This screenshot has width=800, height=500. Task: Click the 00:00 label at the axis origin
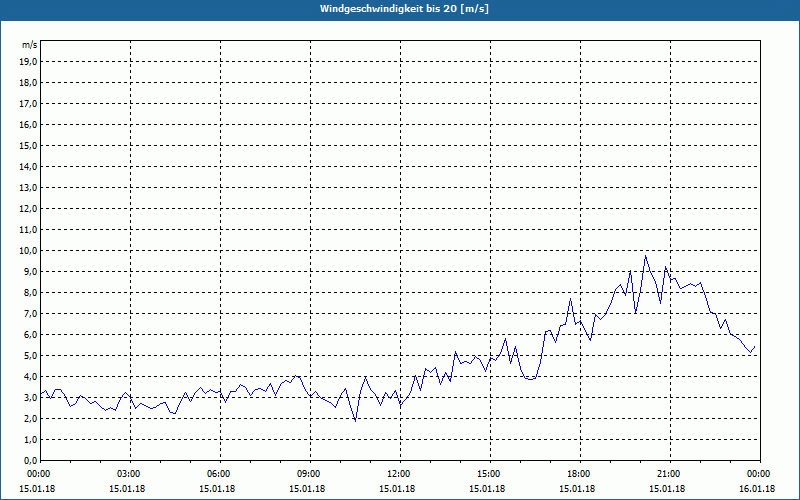[x=40, y=474]
